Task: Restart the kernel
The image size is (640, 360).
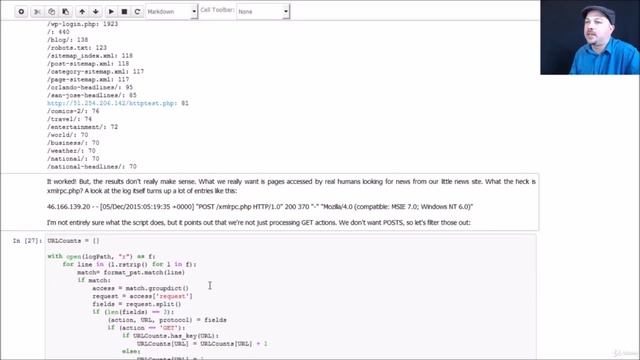Action: pyautogui.click(x=138, y=12)
